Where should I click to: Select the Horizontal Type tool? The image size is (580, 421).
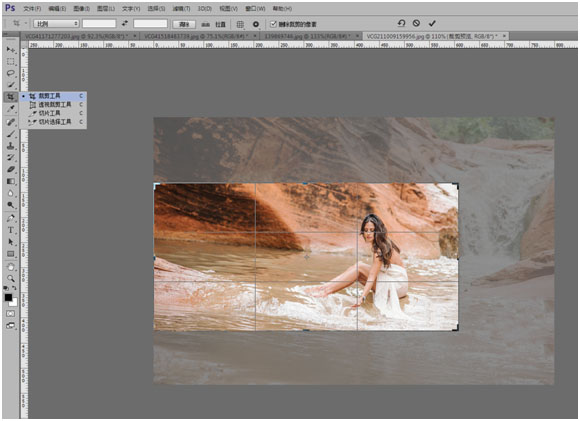[x=11, y=230]
